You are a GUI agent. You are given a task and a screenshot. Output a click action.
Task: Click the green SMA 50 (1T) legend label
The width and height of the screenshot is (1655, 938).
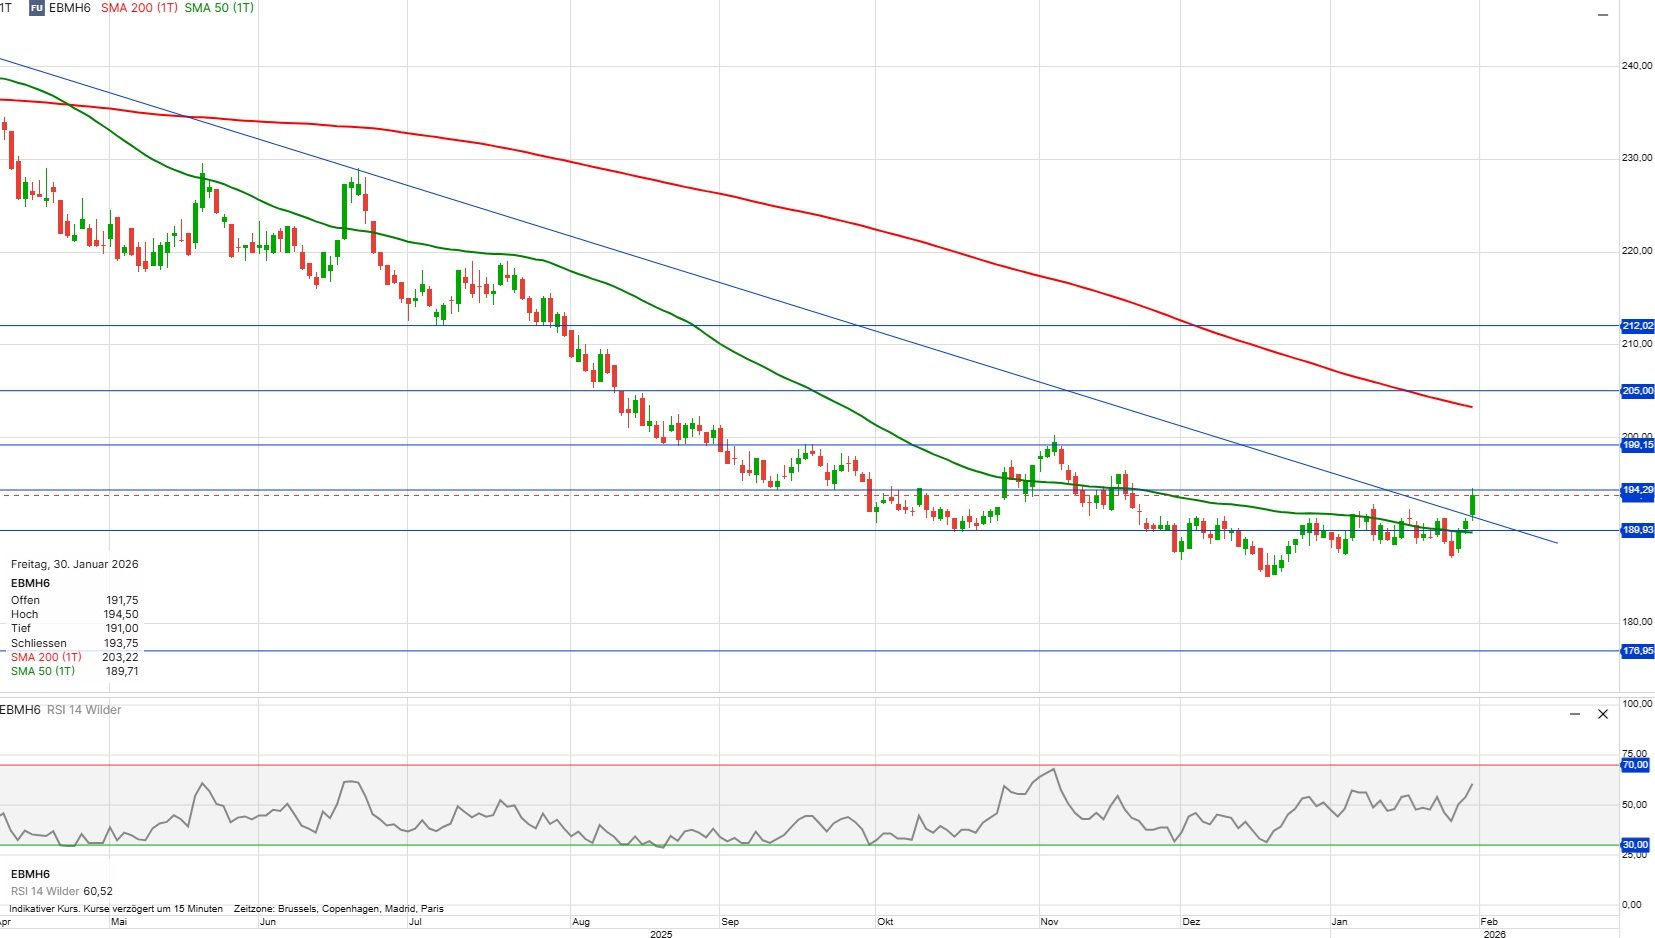point(219,8)
